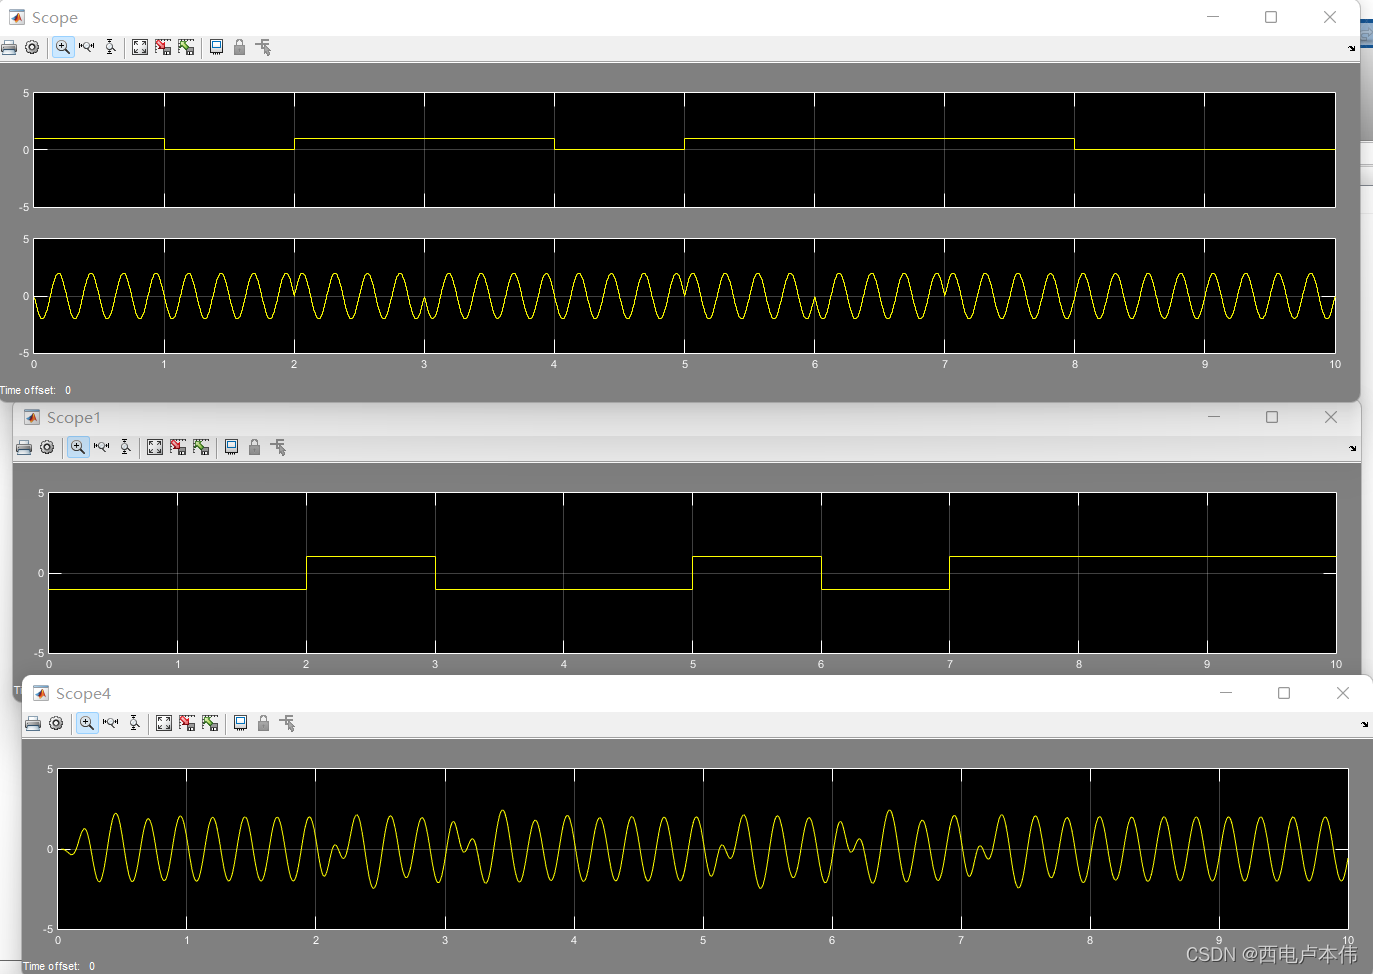Select Zoom X-axis tool in Scope1 window
Screen dimensions: 1373x974
point(102,447)
